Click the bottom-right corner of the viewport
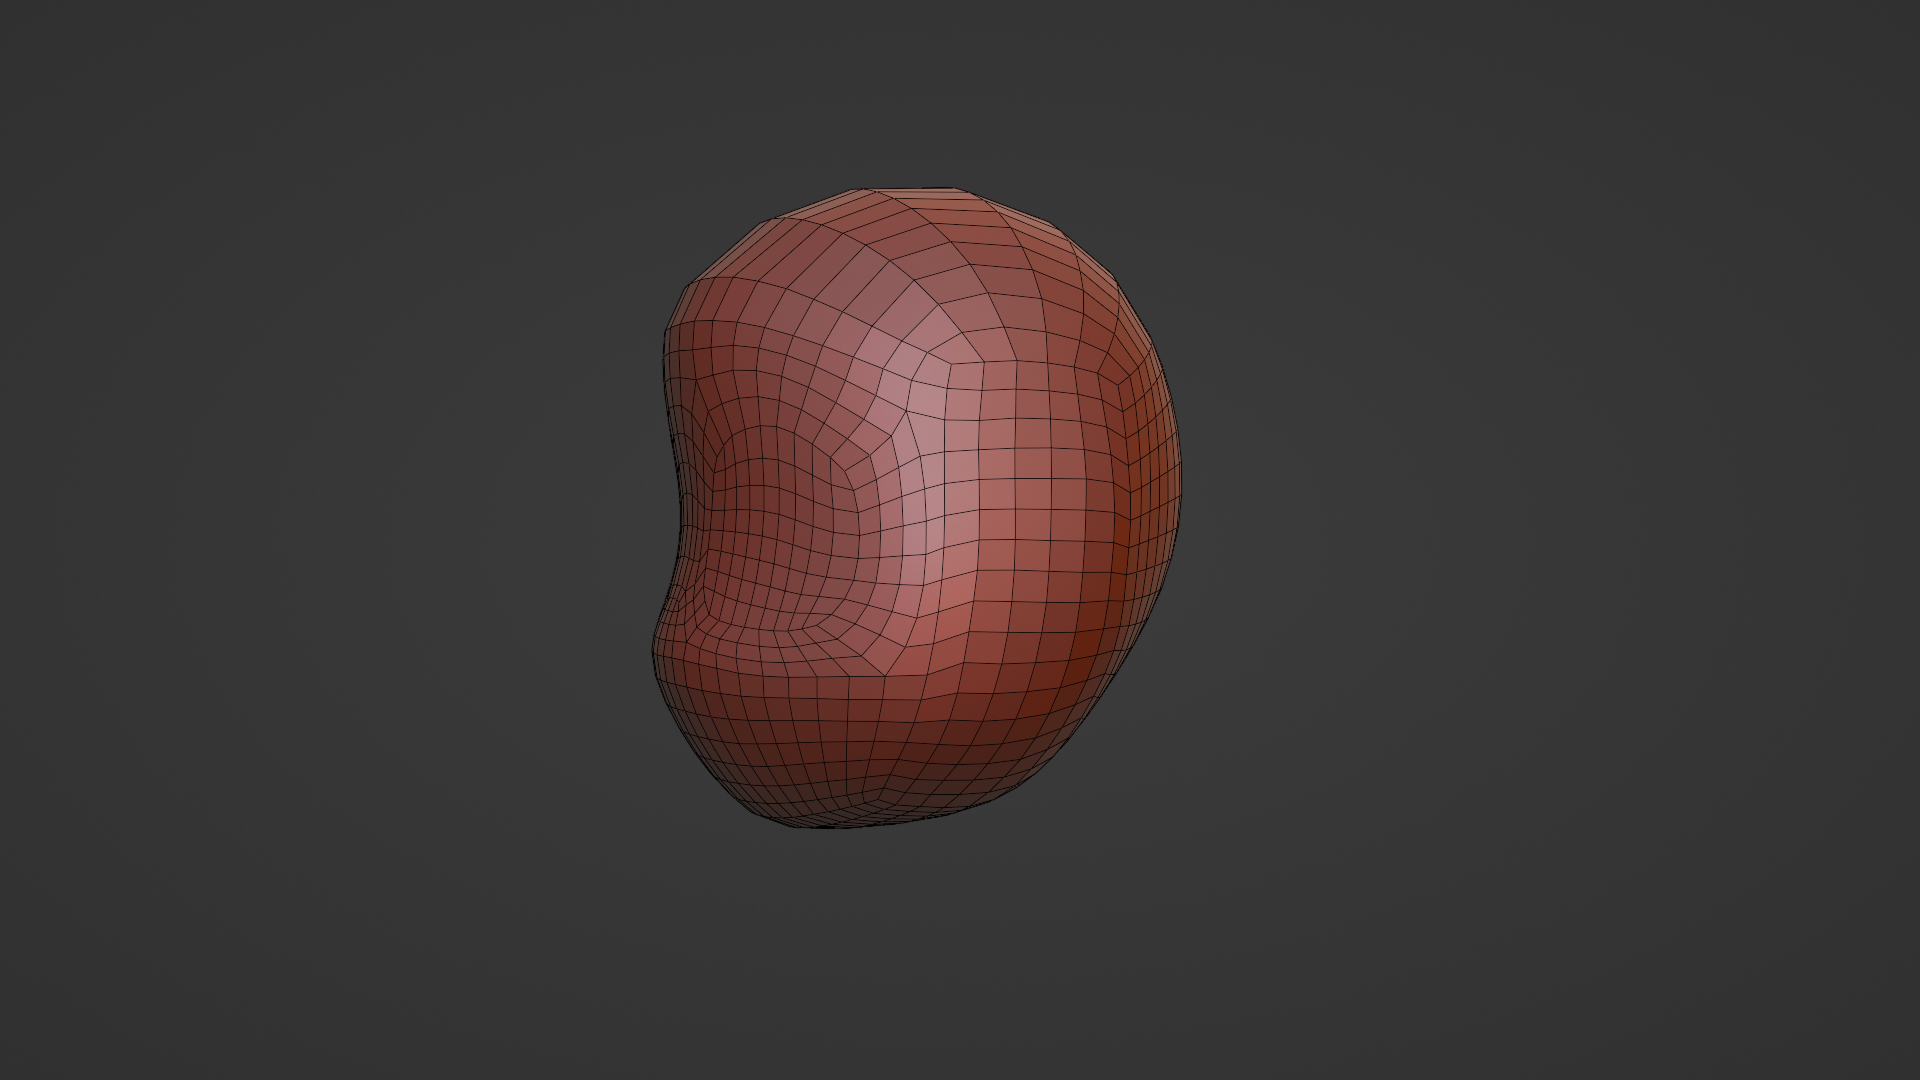 [x=1915, y=1075]
